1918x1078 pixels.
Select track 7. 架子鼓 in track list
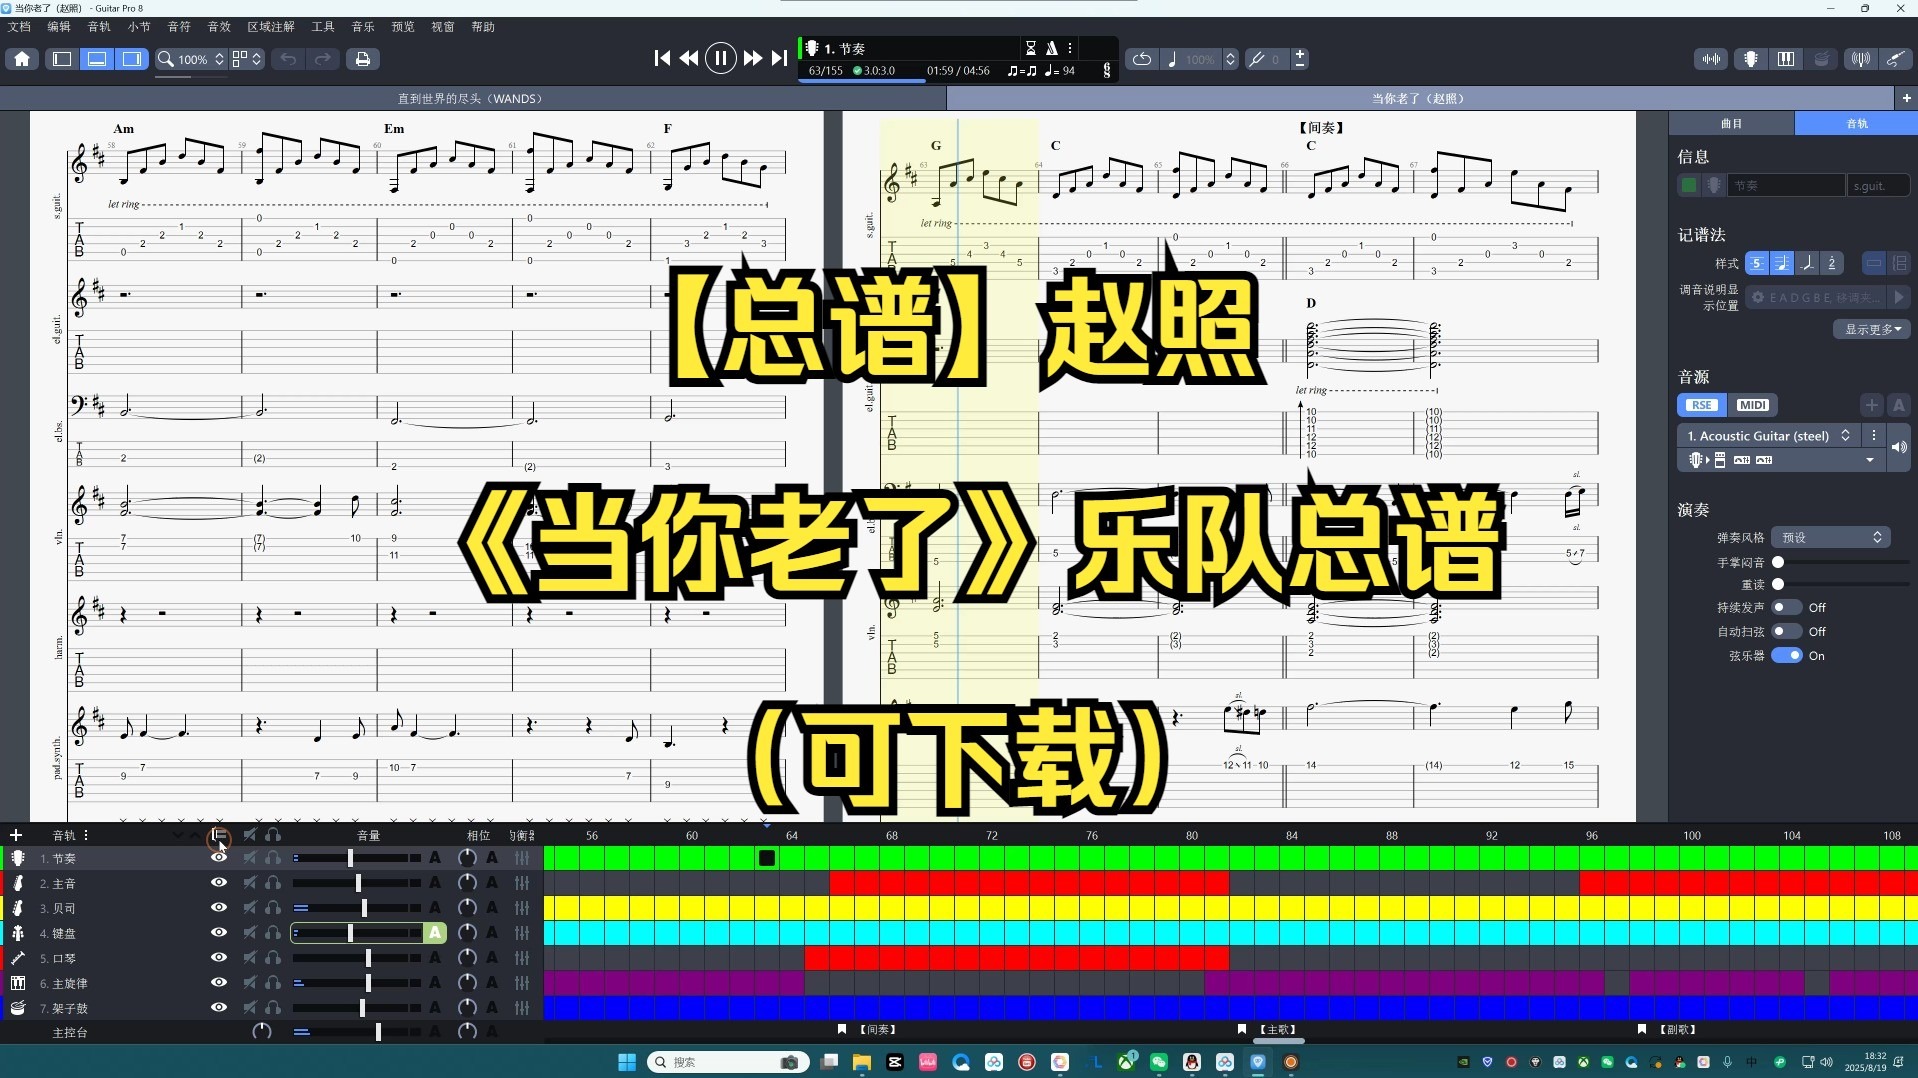64,1008
